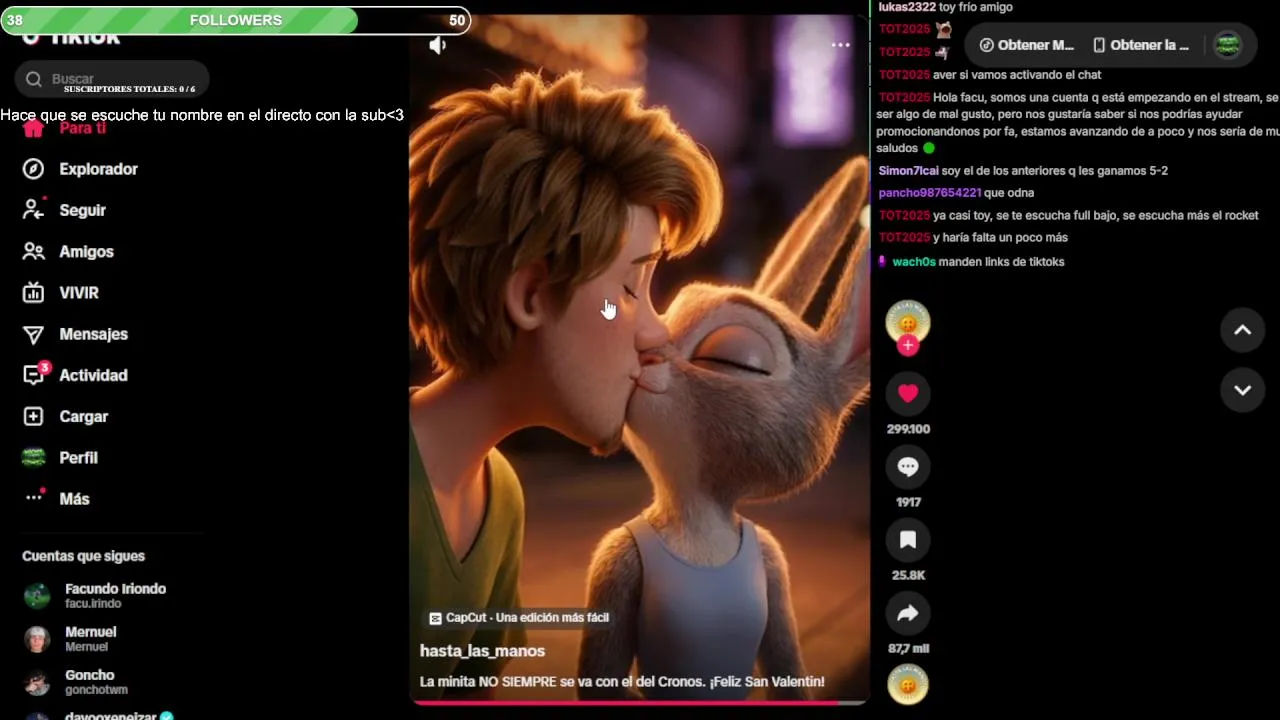Save the video with the bookmark icon
Viewport: 1280px width, 720px height.
[x=908, y=540]
